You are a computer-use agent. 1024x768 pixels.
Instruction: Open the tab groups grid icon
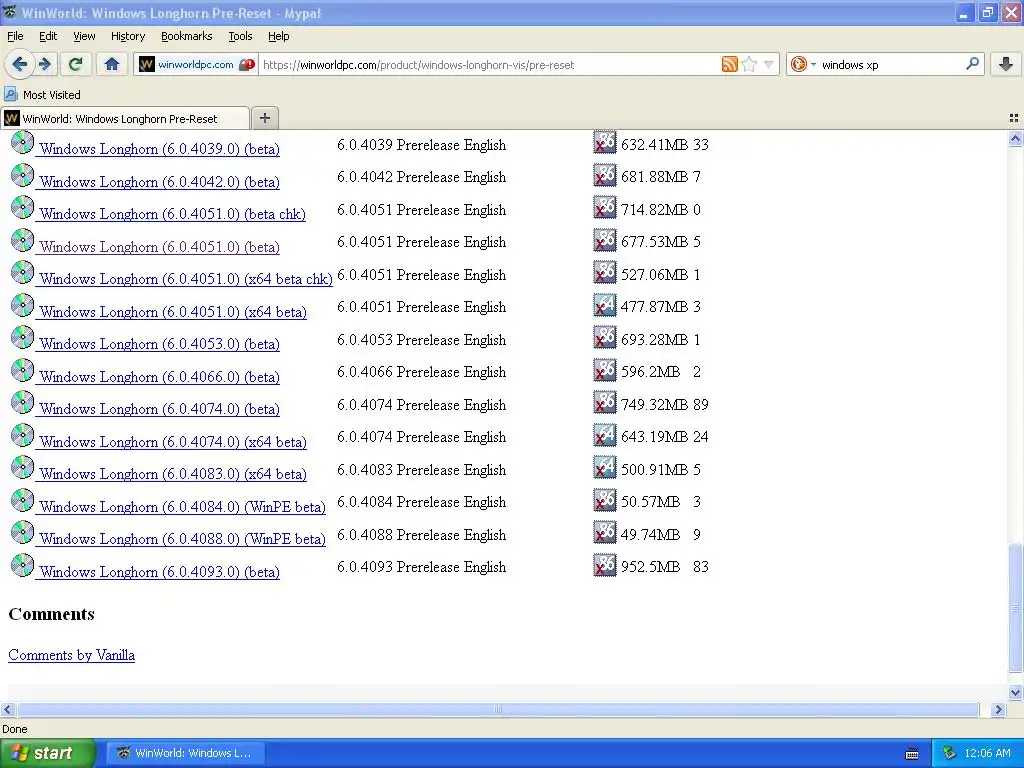[1014, 118]
